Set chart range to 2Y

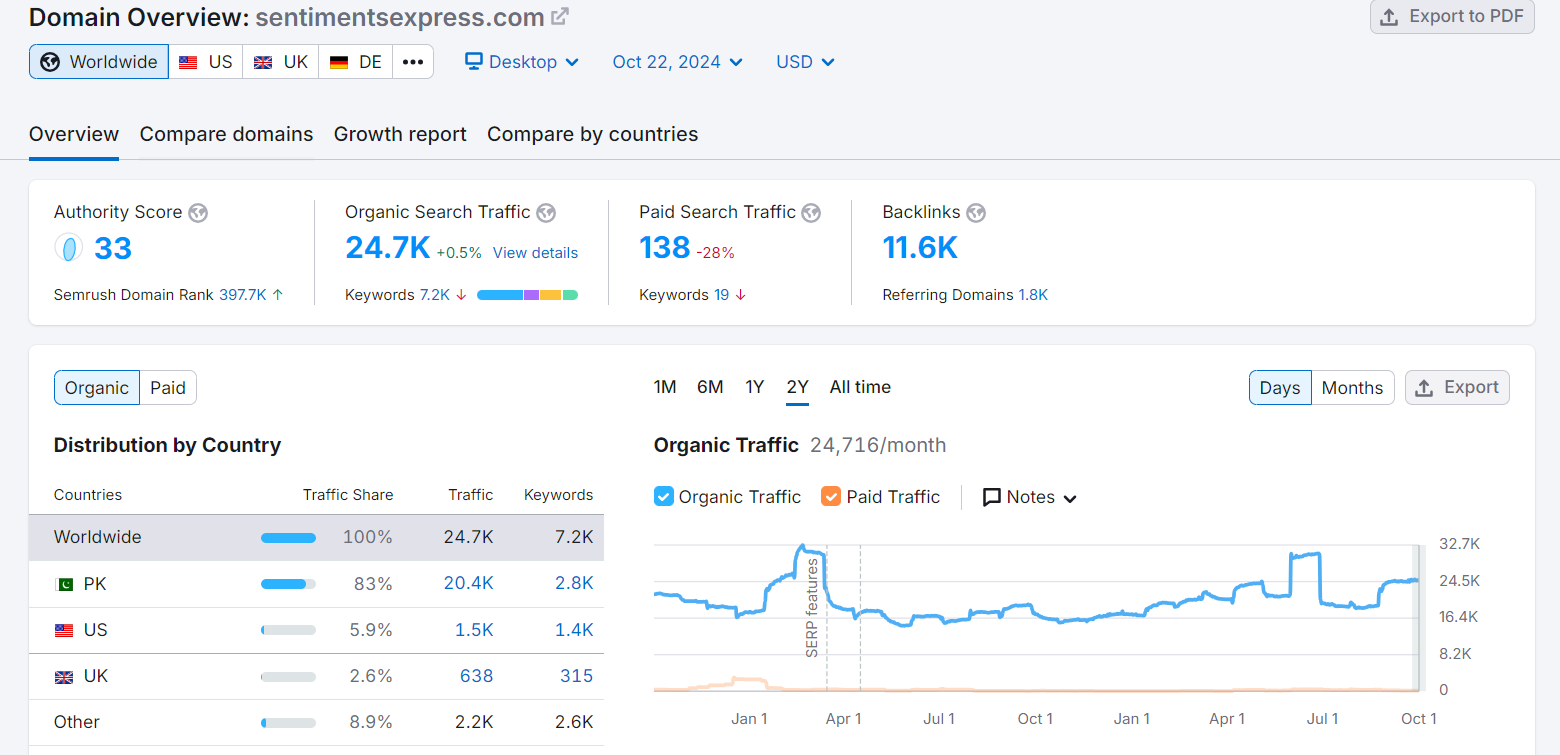tap(797, 387)
